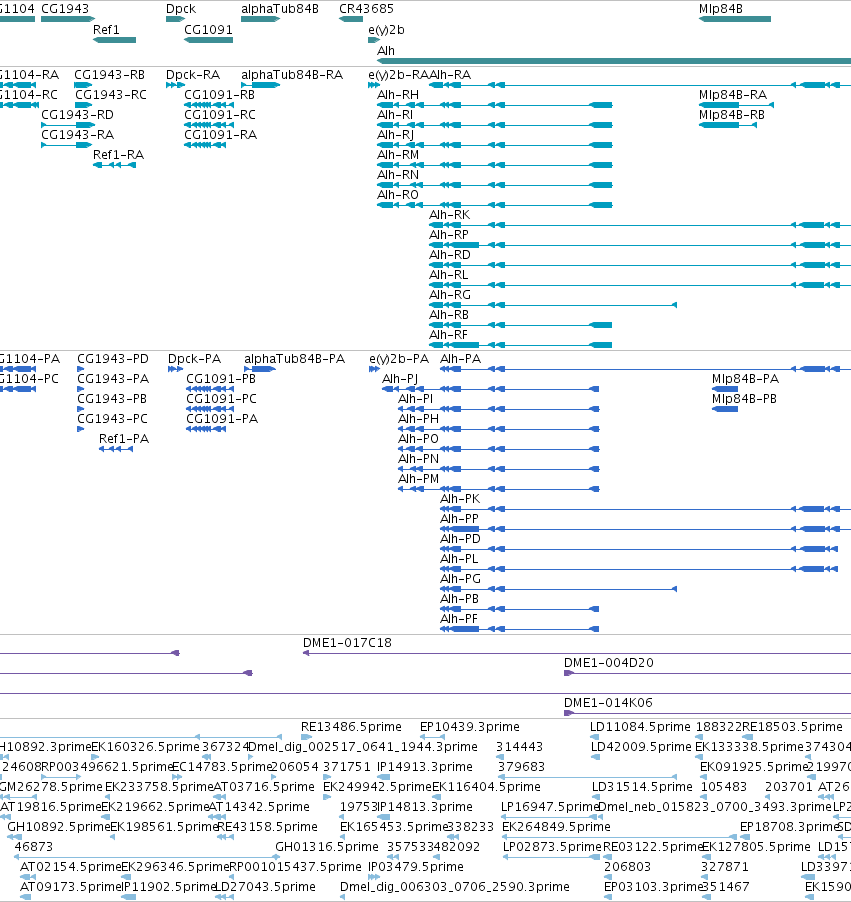Click the Alh-RB transcript
This screenshot has width=851, height=902.
coord(521,325)
